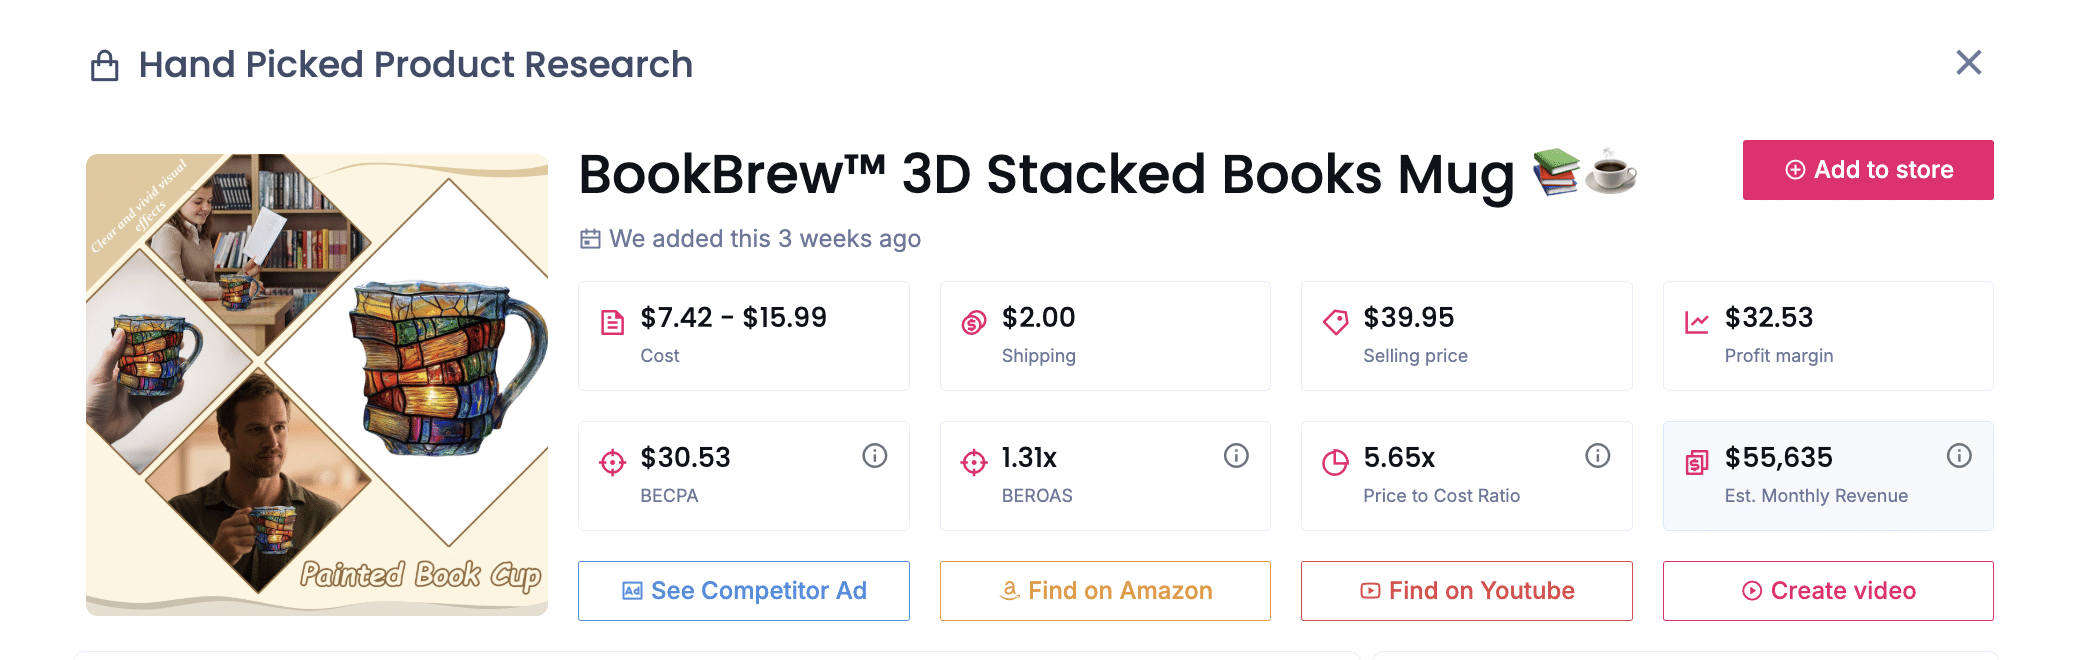The height and width of the screenshot is (660, 2080).
Task: Click the Est. Monthly Revenue info icon
Action: click(x=1959, y=456)
